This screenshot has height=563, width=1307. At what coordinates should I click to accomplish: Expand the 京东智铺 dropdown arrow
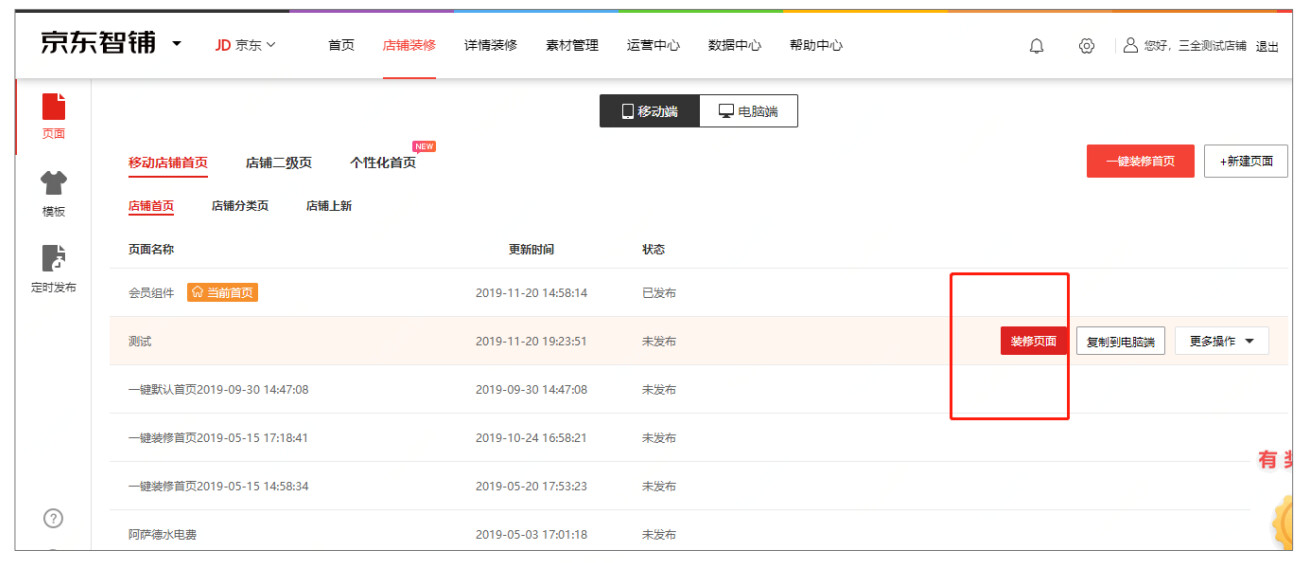click(x=177, y=45)
